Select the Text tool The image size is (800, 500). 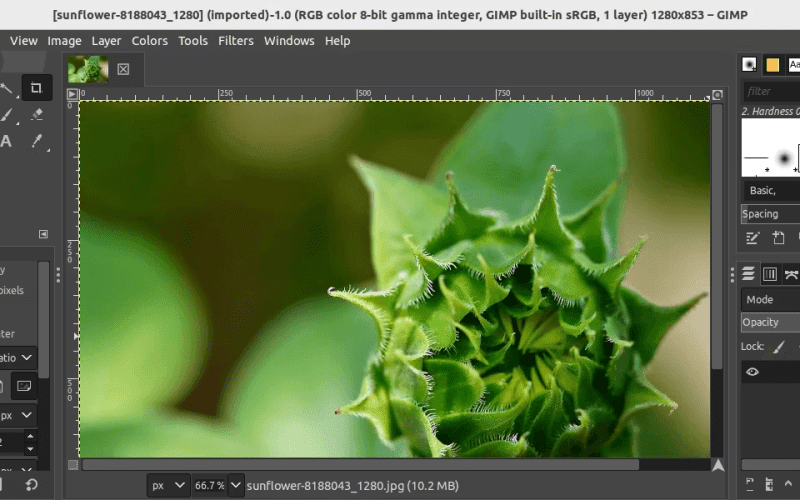click(6, 141)
